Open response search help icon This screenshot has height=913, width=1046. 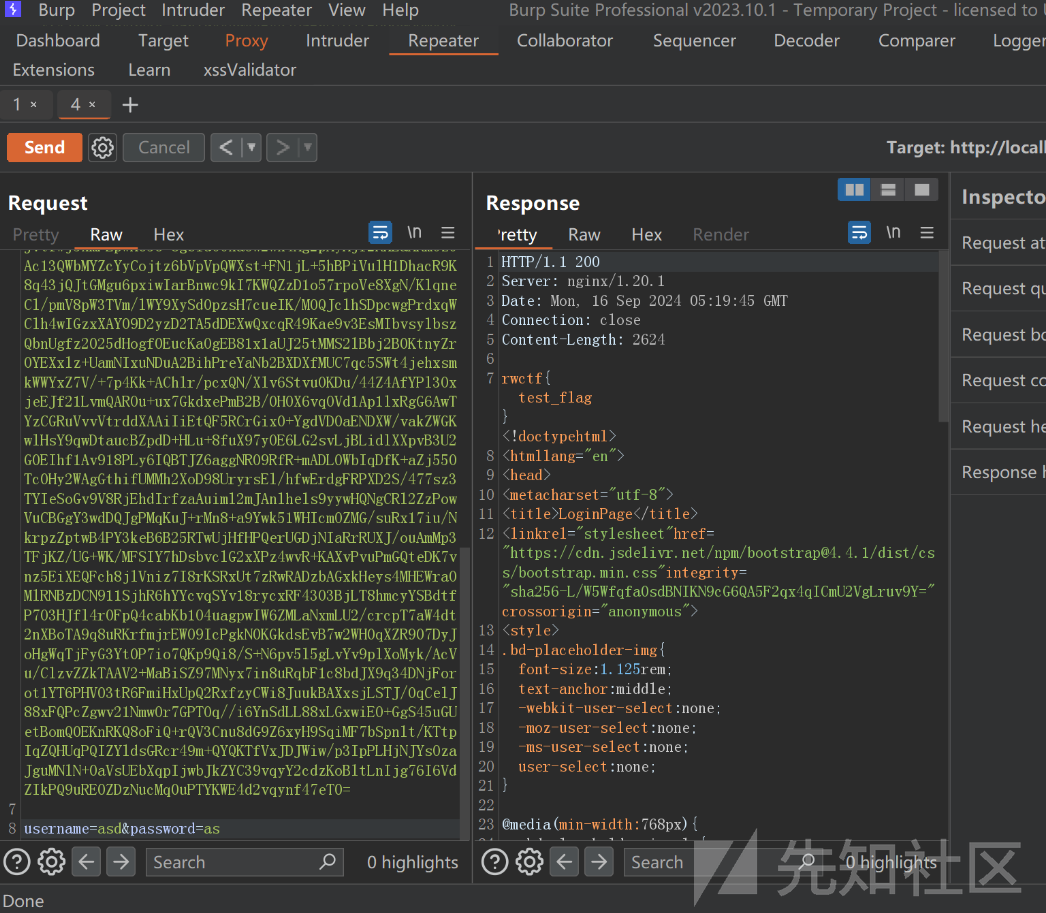(495, 862)
